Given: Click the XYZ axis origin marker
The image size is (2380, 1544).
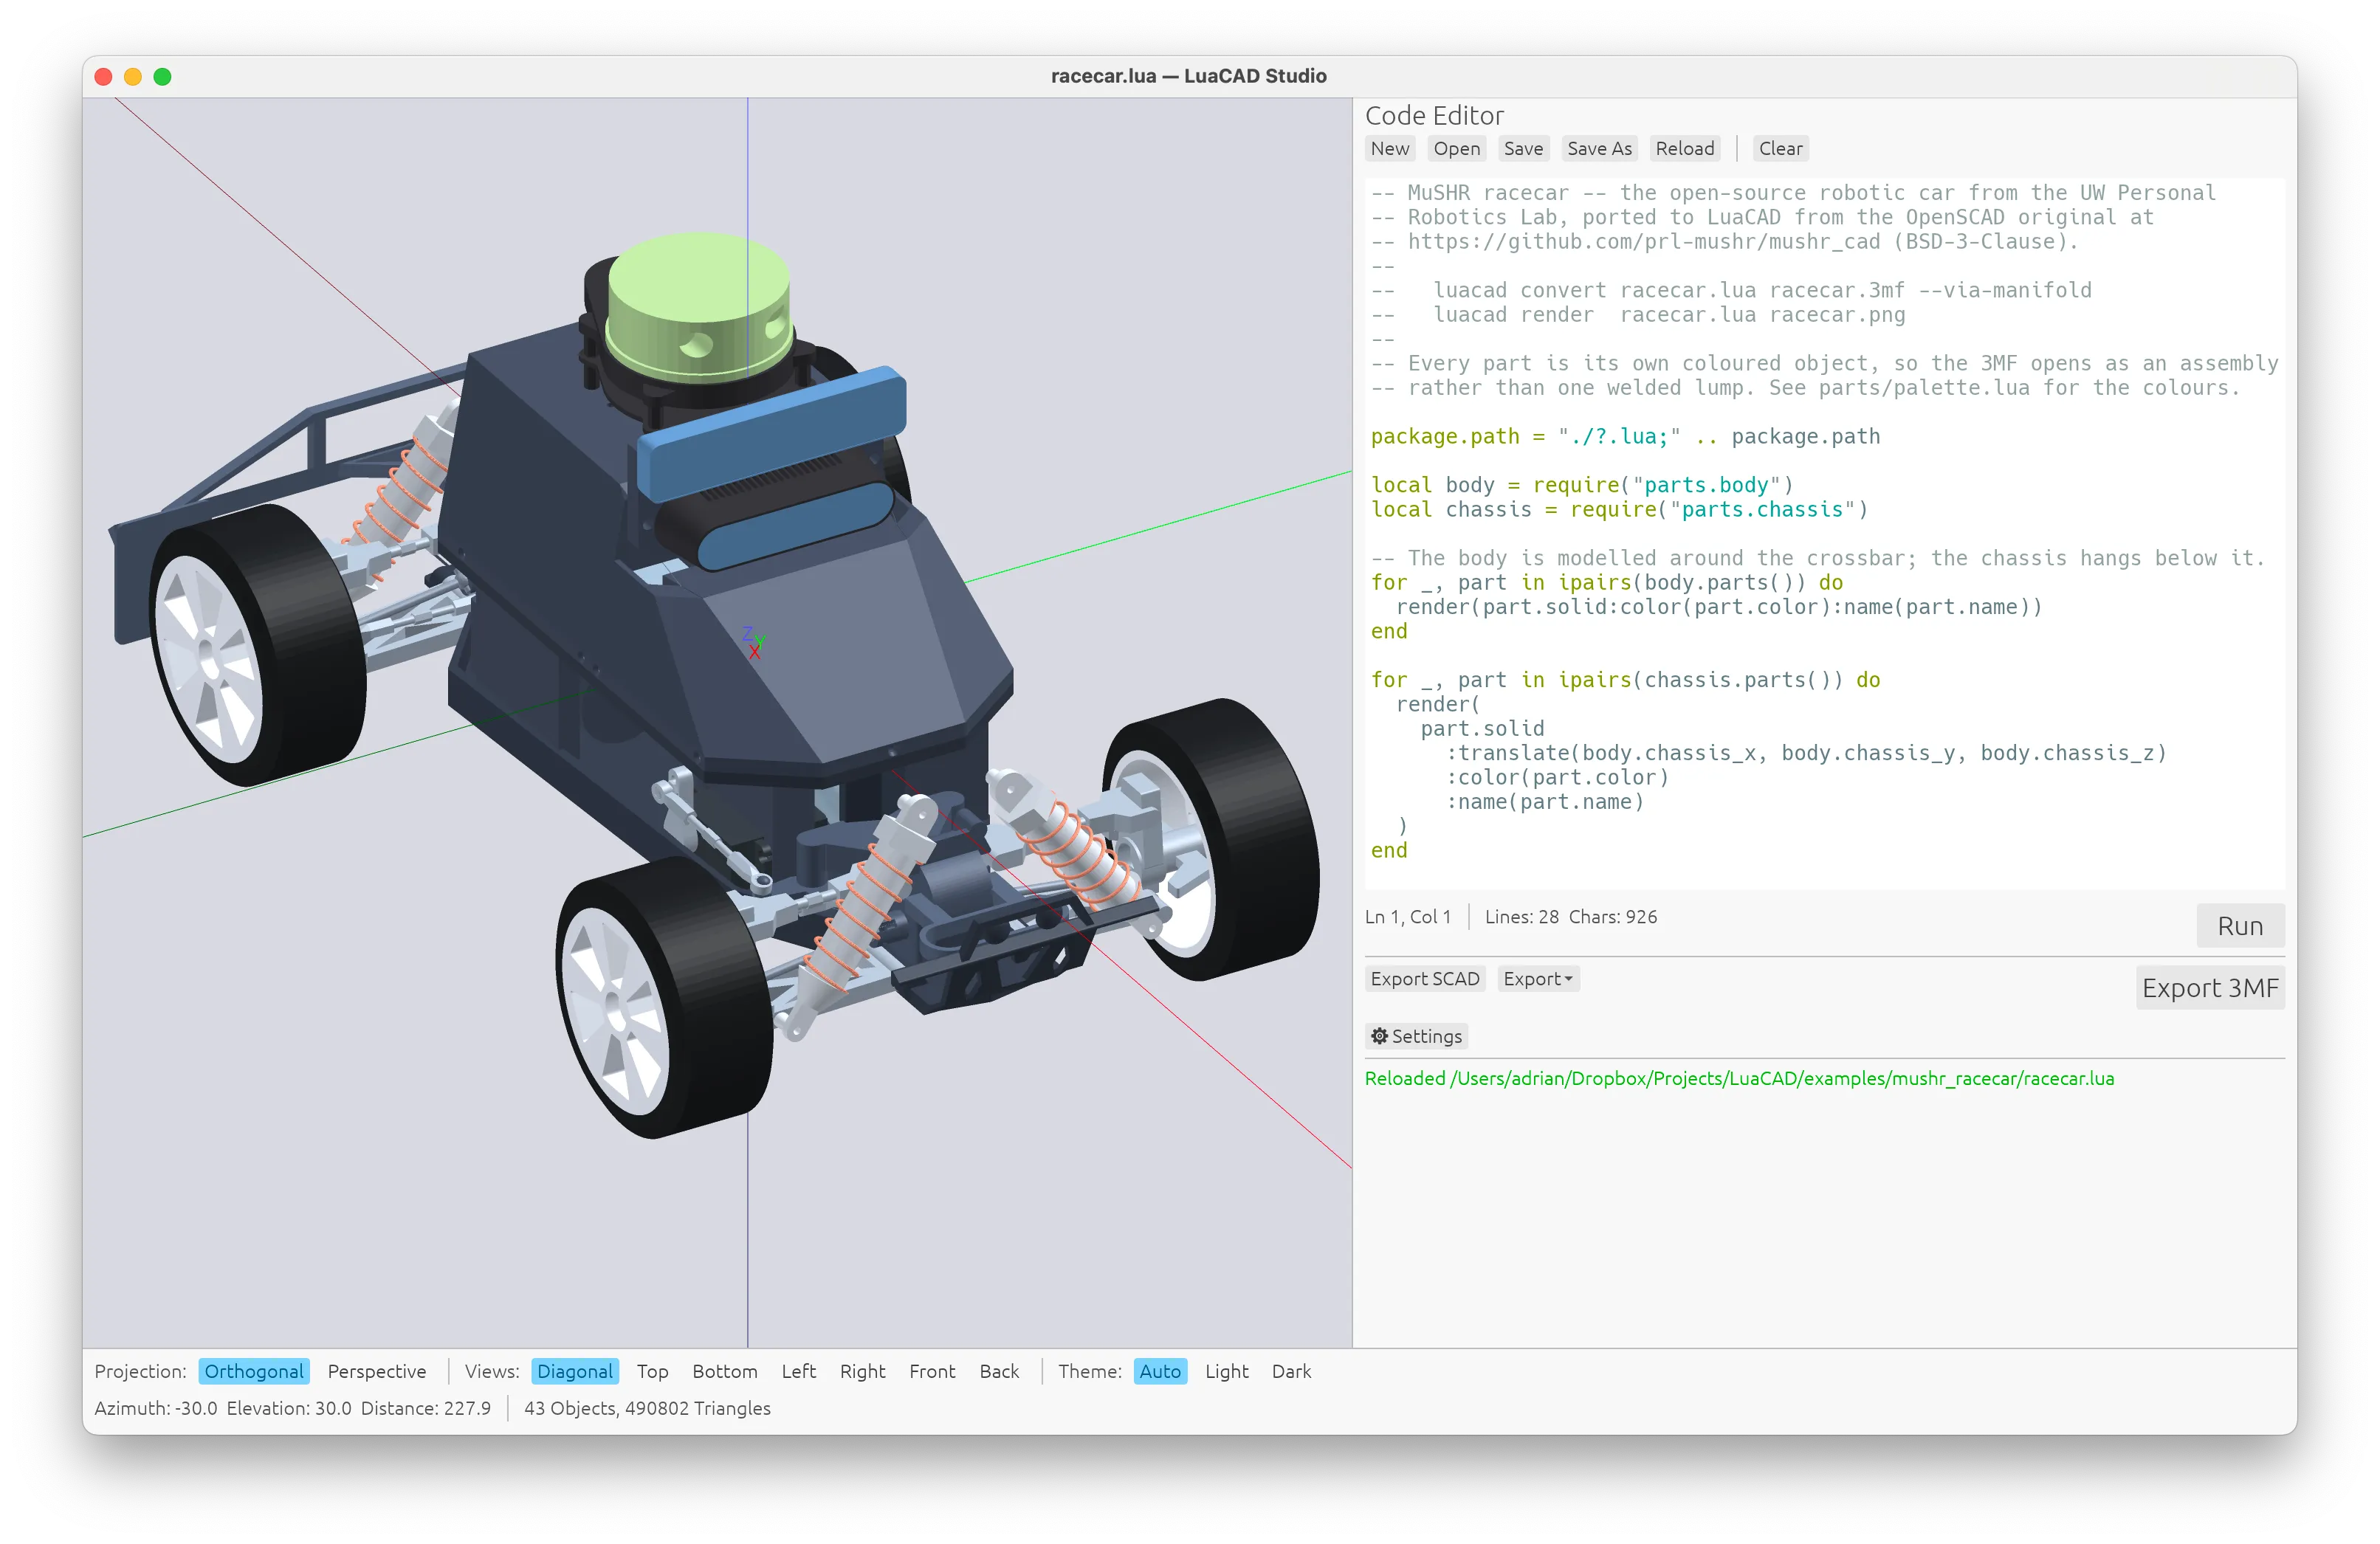Looking at the screenshot, I should point(754,643).
